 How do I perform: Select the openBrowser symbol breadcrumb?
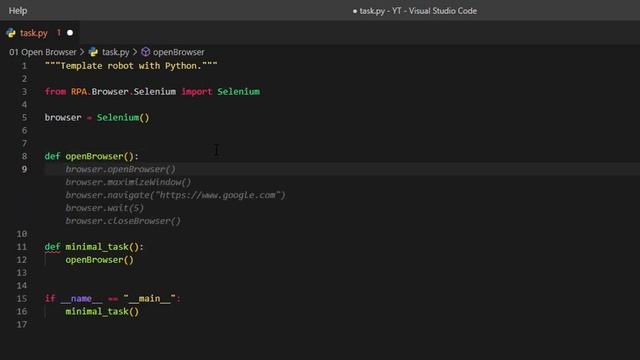[x=178, y=52]
